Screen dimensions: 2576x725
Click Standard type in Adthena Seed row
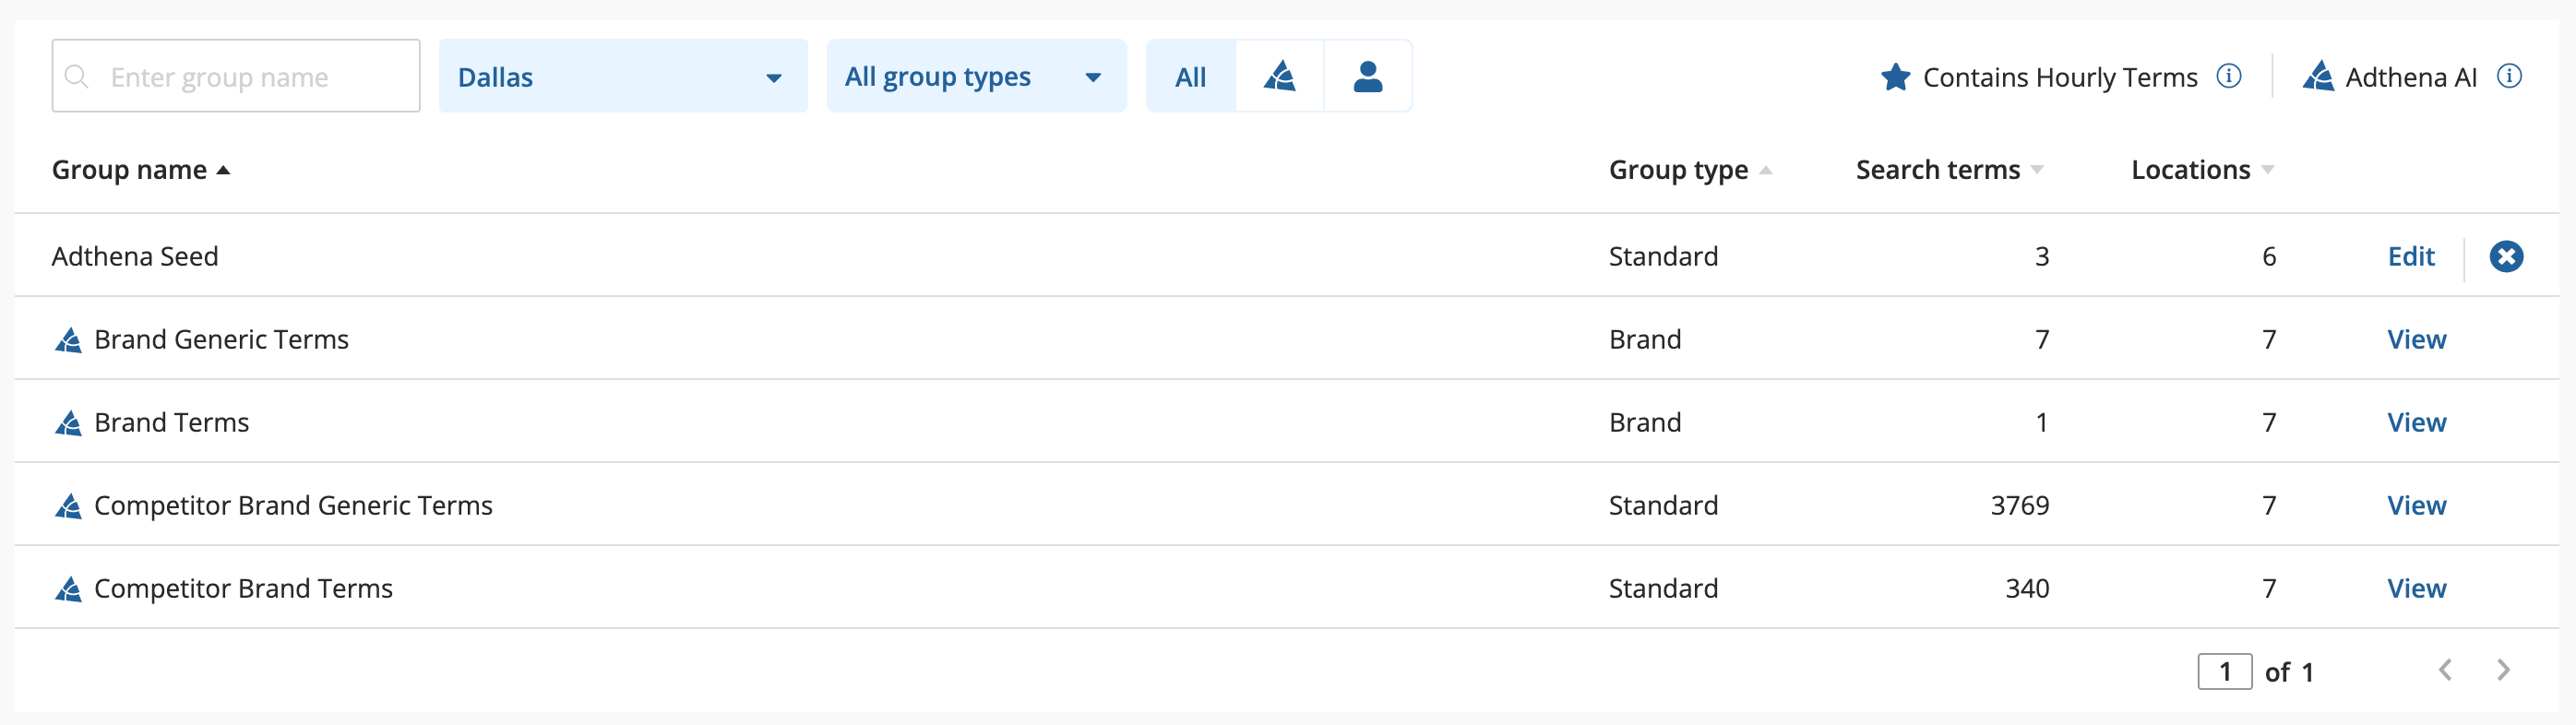(1663, 257)
